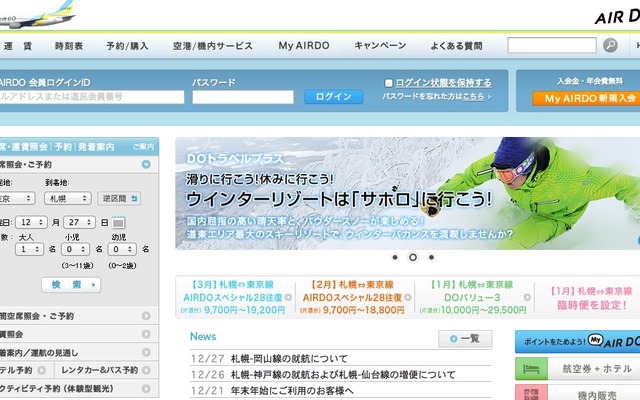Open the 小児 passenger count dropdown
The image size is (640, 400).
click(76, 249)
